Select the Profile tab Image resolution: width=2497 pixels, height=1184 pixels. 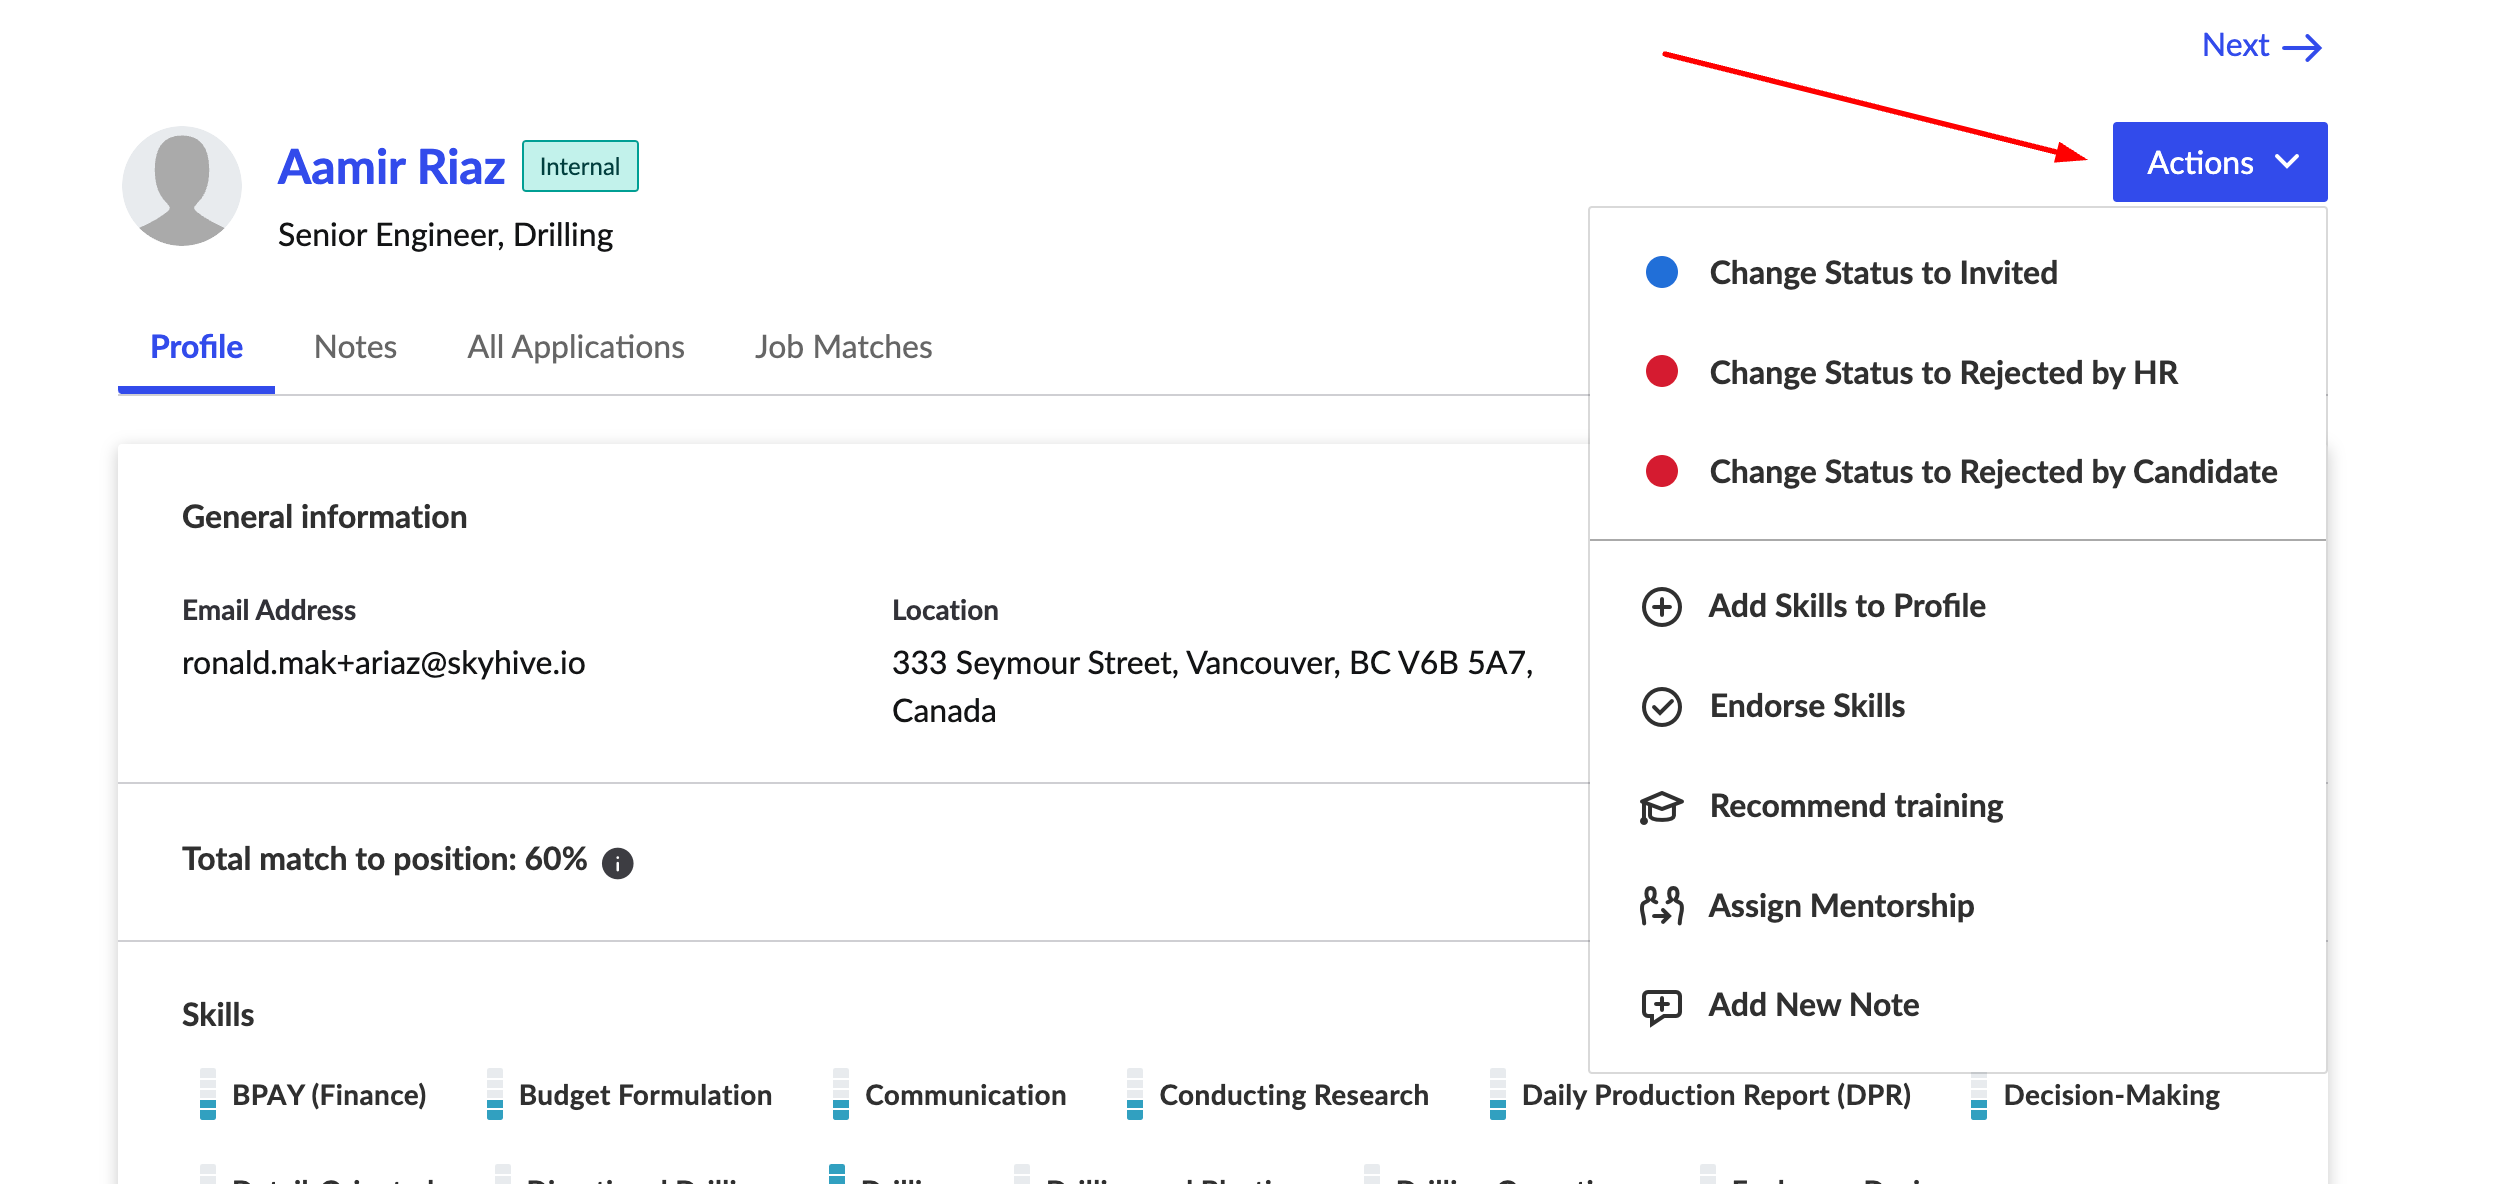point(194,346)
